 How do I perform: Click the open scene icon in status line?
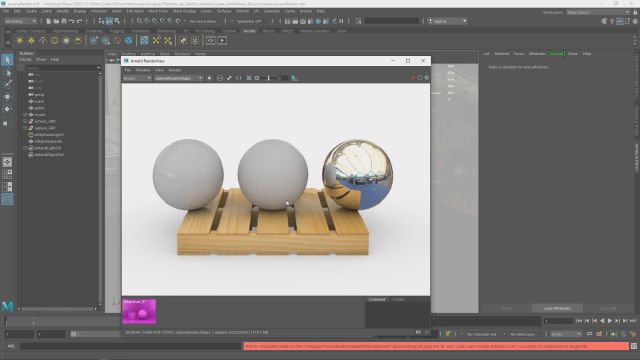[56, 21]
